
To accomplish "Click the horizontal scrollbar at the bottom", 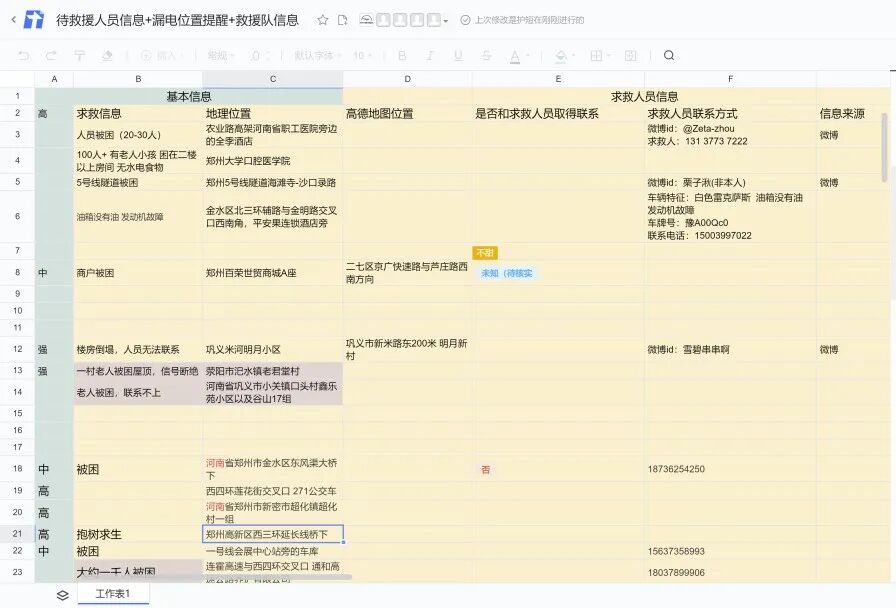I will tap(214, 577).
